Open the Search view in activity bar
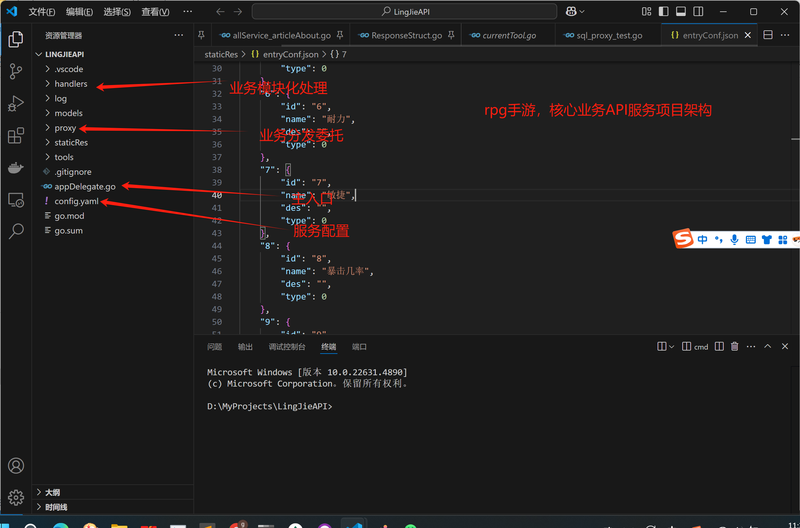Screen dimensions: 800x528 16,232
